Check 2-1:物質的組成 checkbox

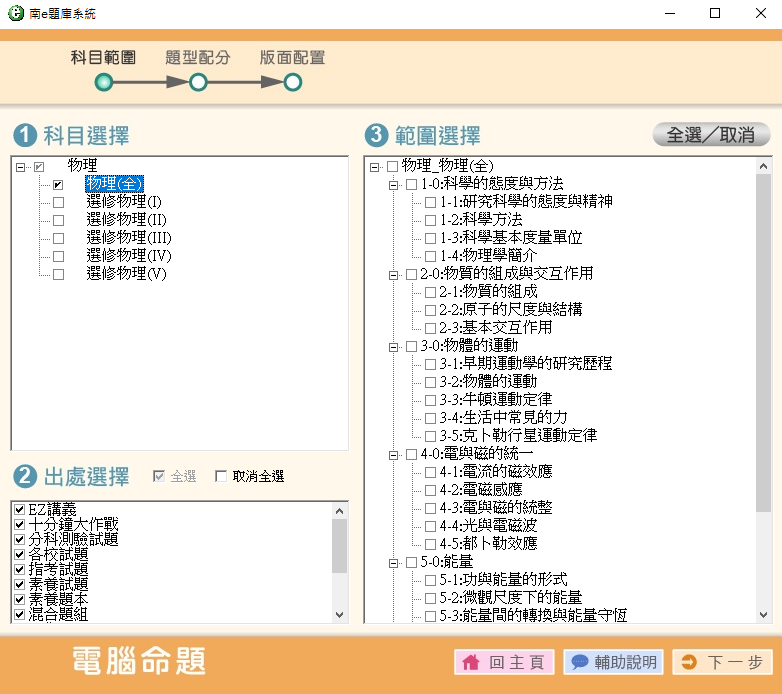coord(430,292)
